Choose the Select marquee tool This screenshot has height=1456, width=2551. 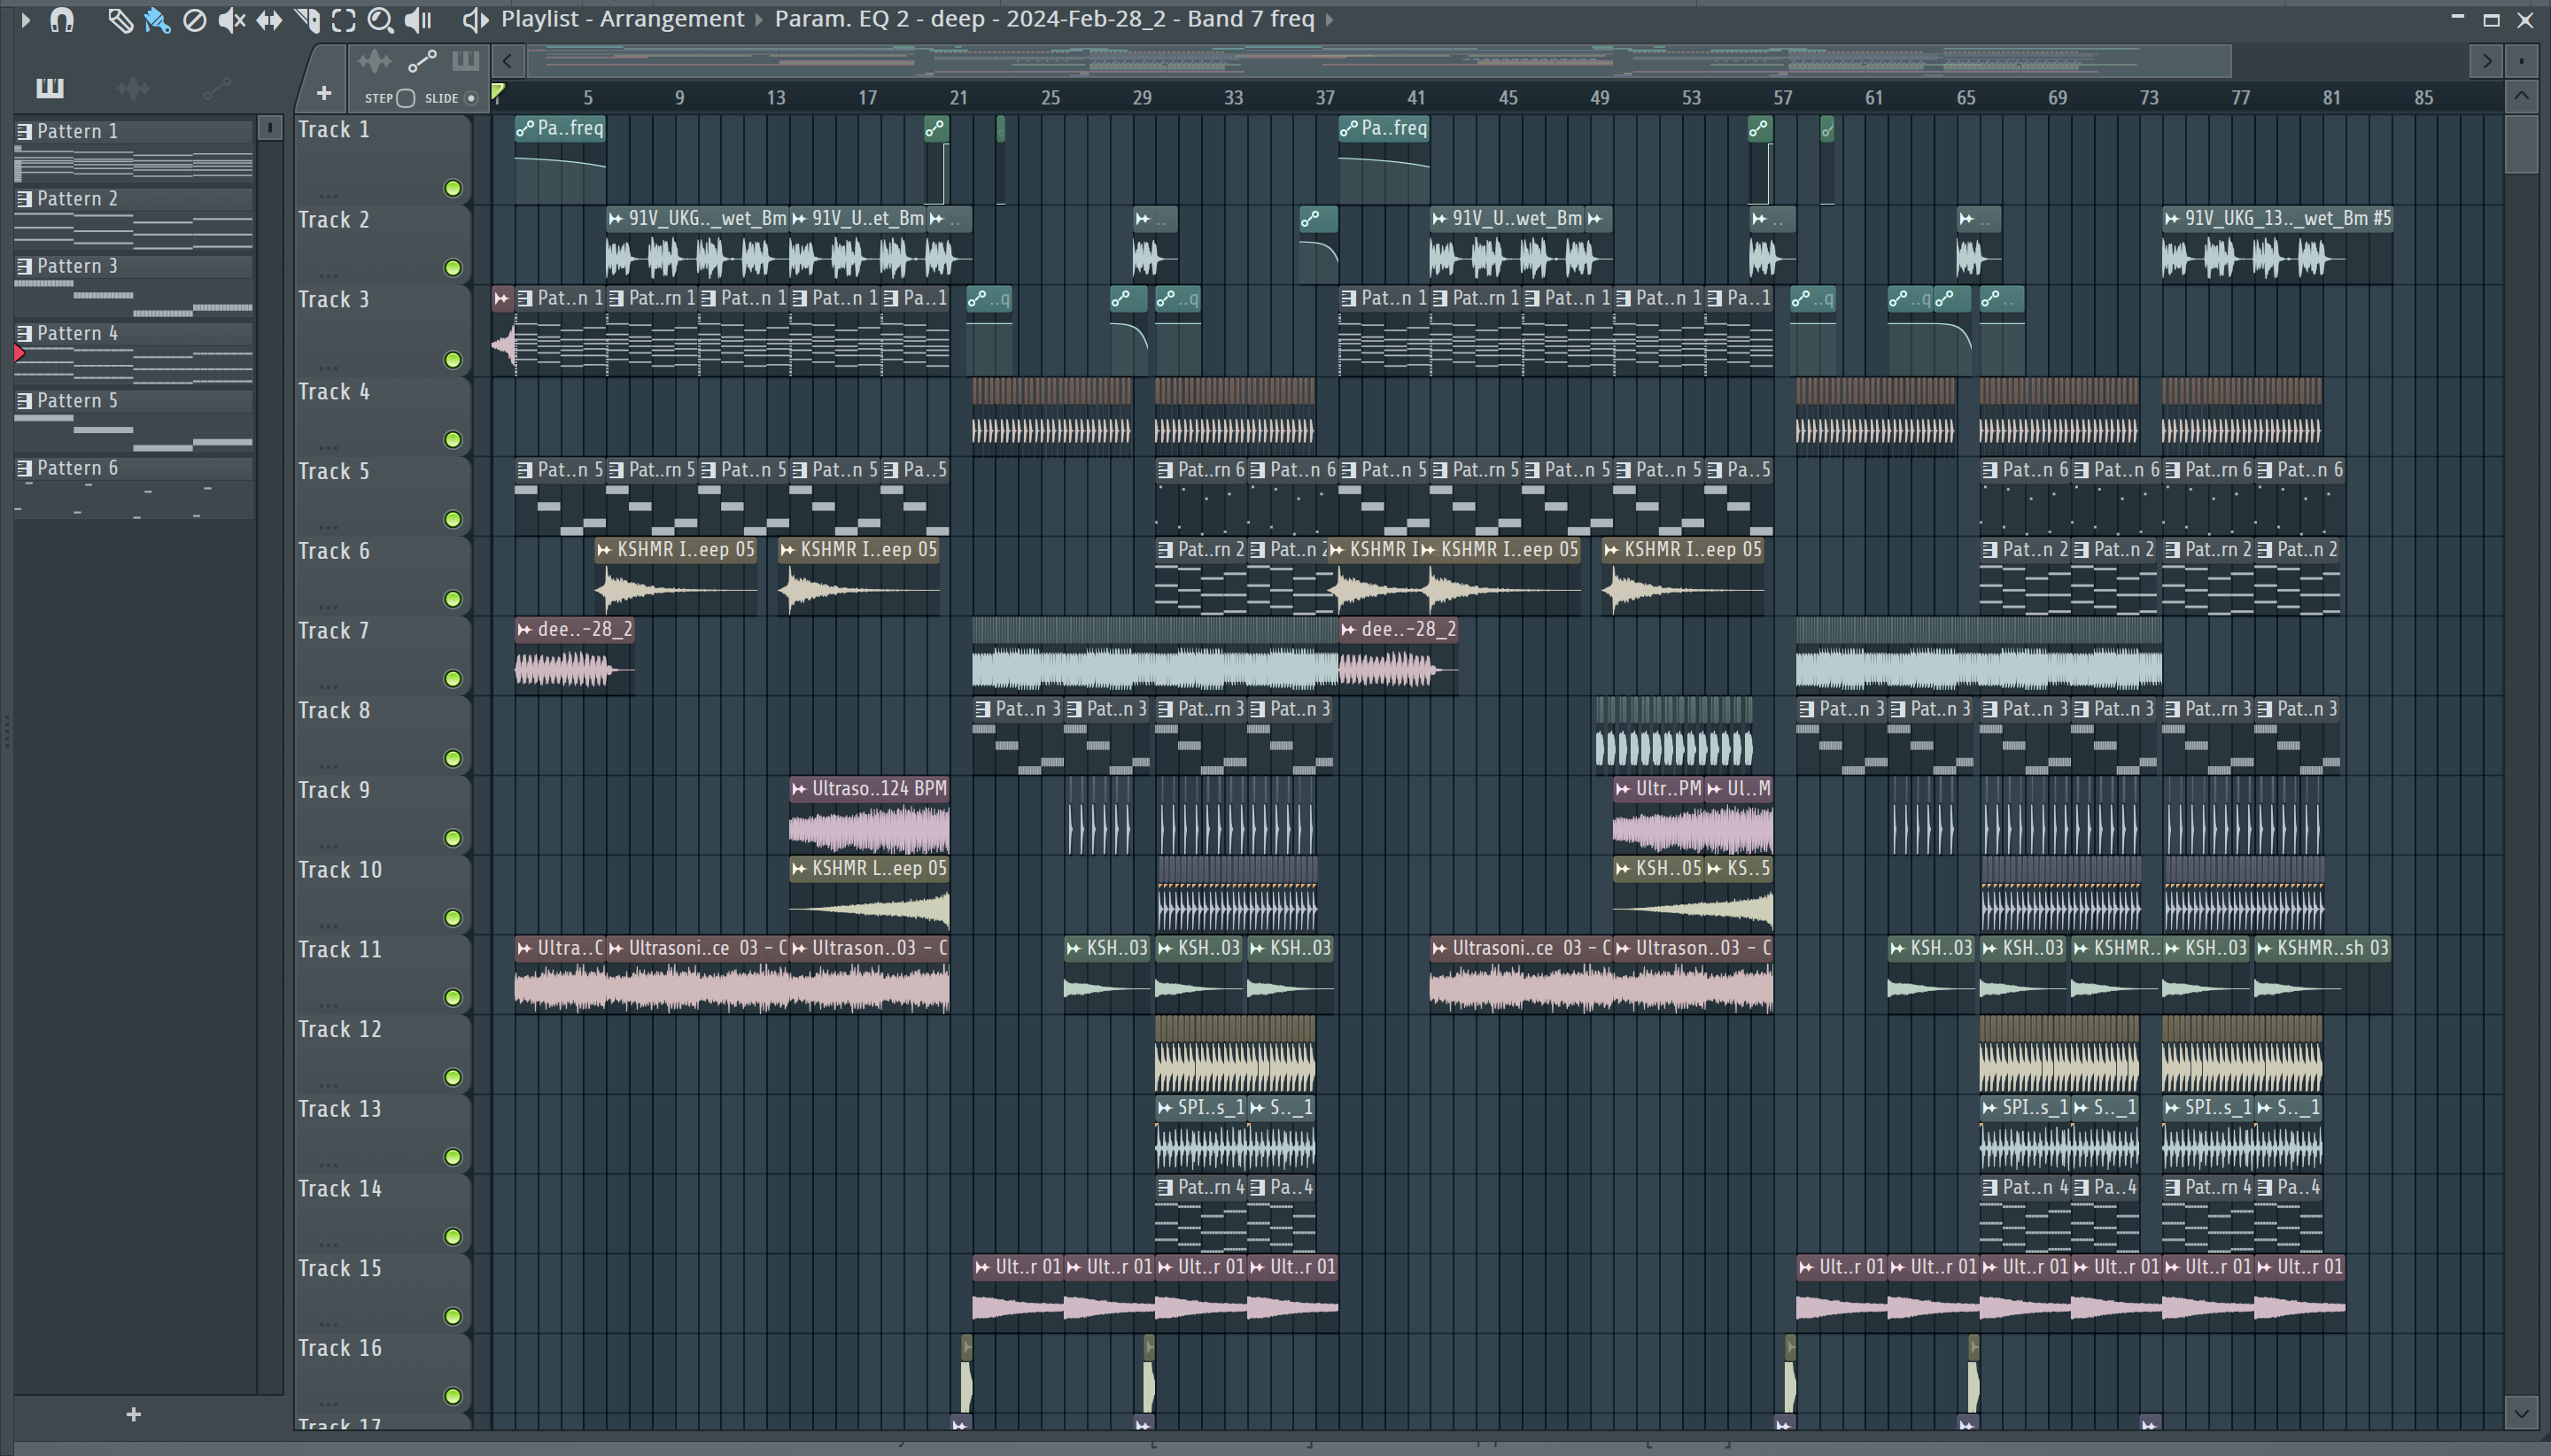click(x=344, y=19)
